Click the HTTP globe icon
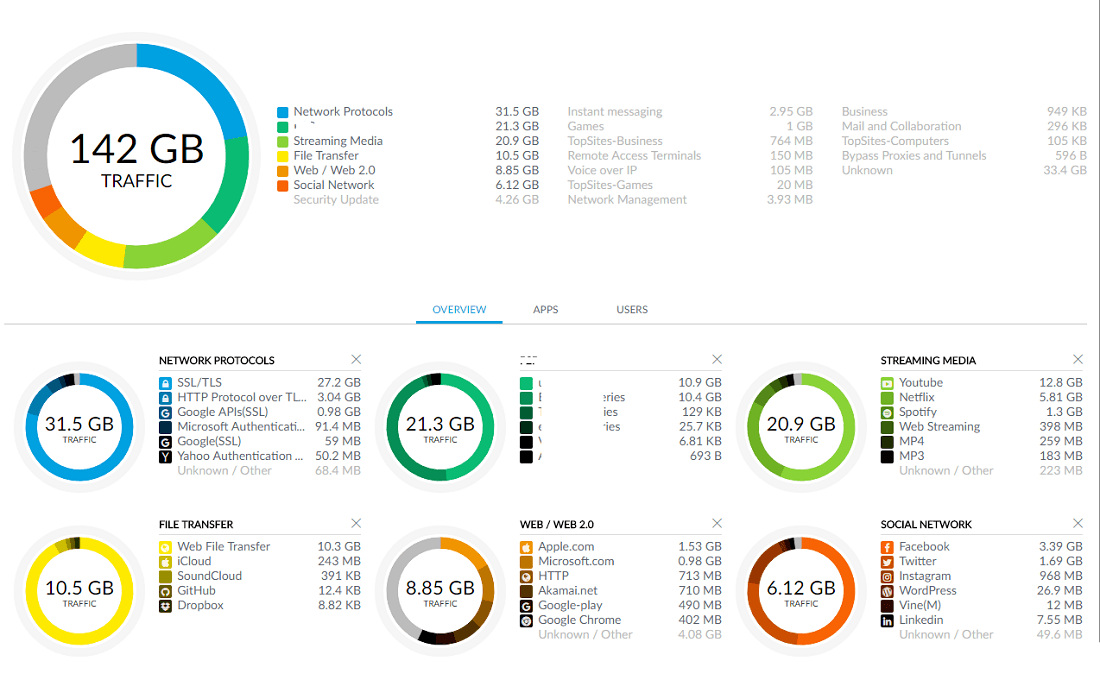 pyautogui.click(x=526, y=577)
